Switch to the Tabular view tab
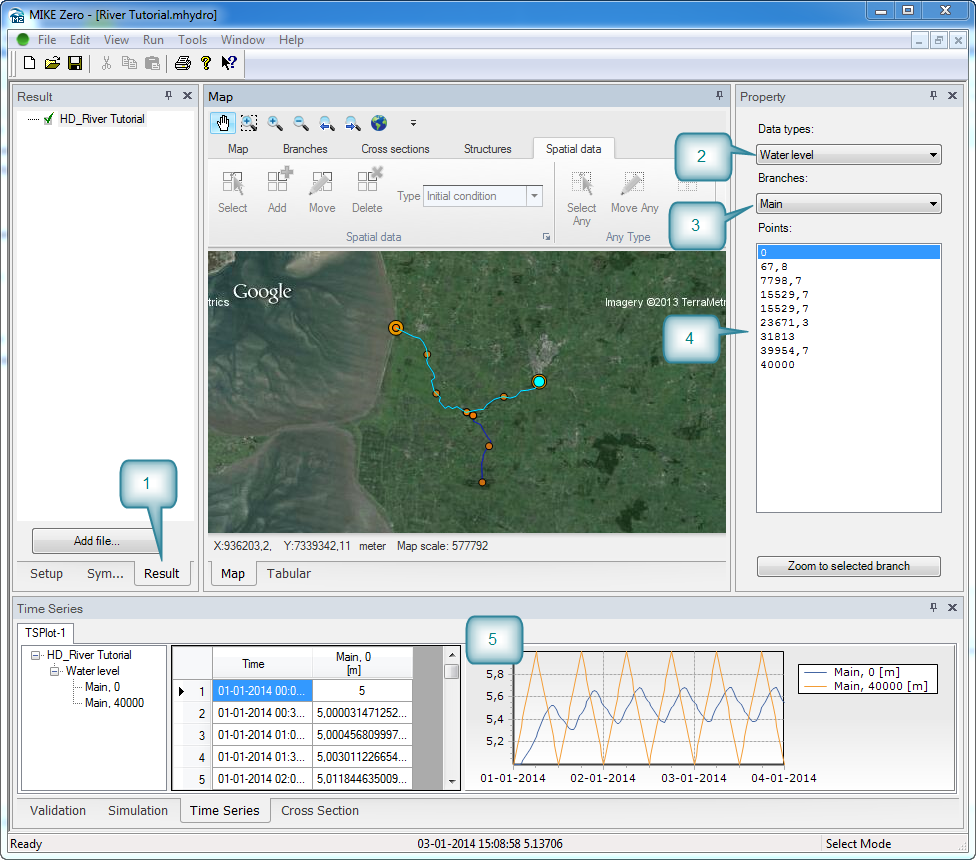976x860 pixels. pos(289,574)
